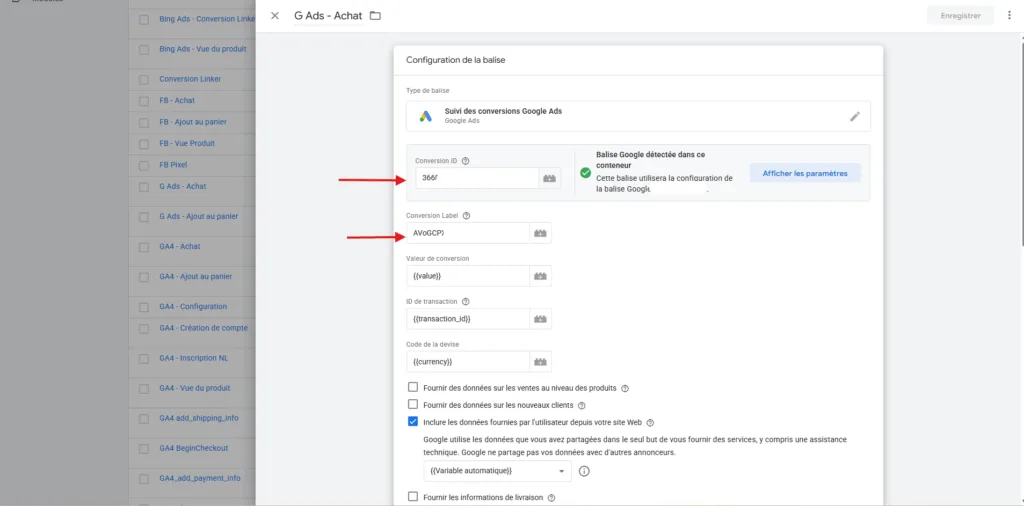Click help icon for nouveaux clients option

(581, 405)
